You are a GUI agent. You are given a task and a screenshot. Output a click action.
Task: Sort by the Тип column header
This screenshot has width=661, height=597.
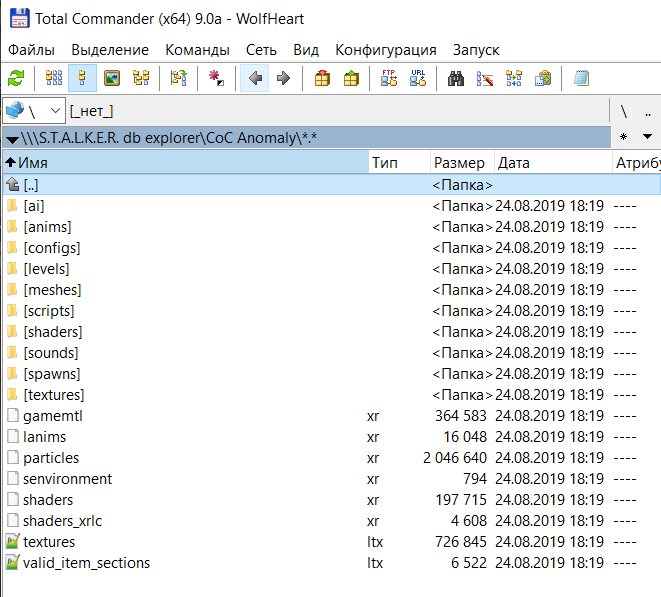(x=399, y=163)
